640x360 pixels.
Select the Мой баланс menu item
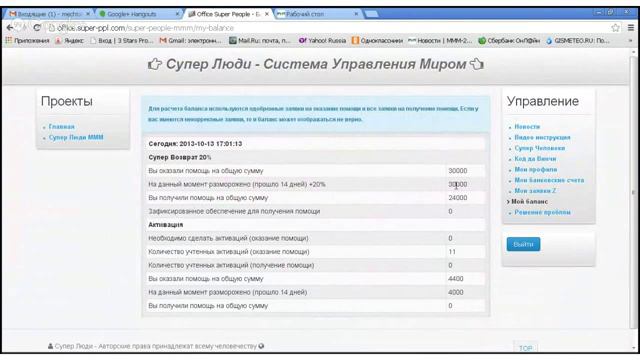(529, 201)
